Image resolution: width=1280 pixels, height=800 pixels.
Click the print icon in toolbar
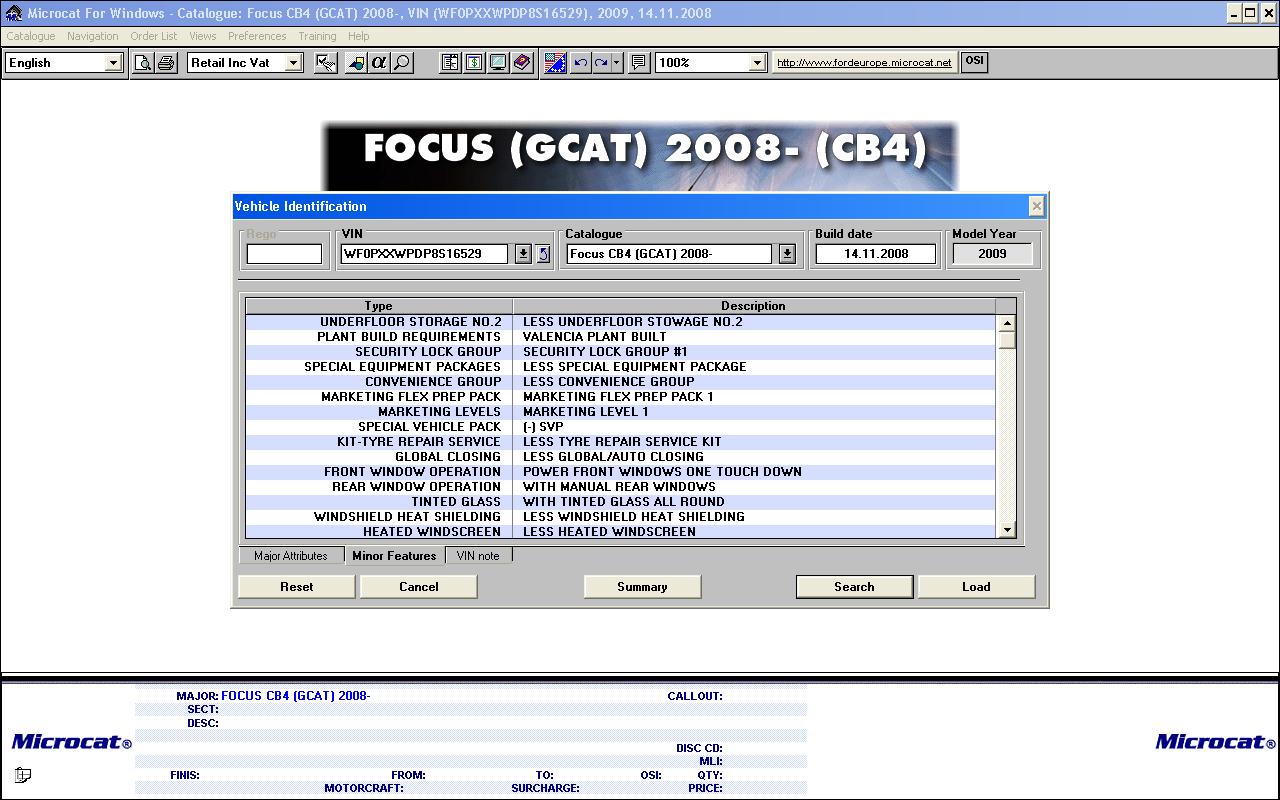tap(166, 62)
